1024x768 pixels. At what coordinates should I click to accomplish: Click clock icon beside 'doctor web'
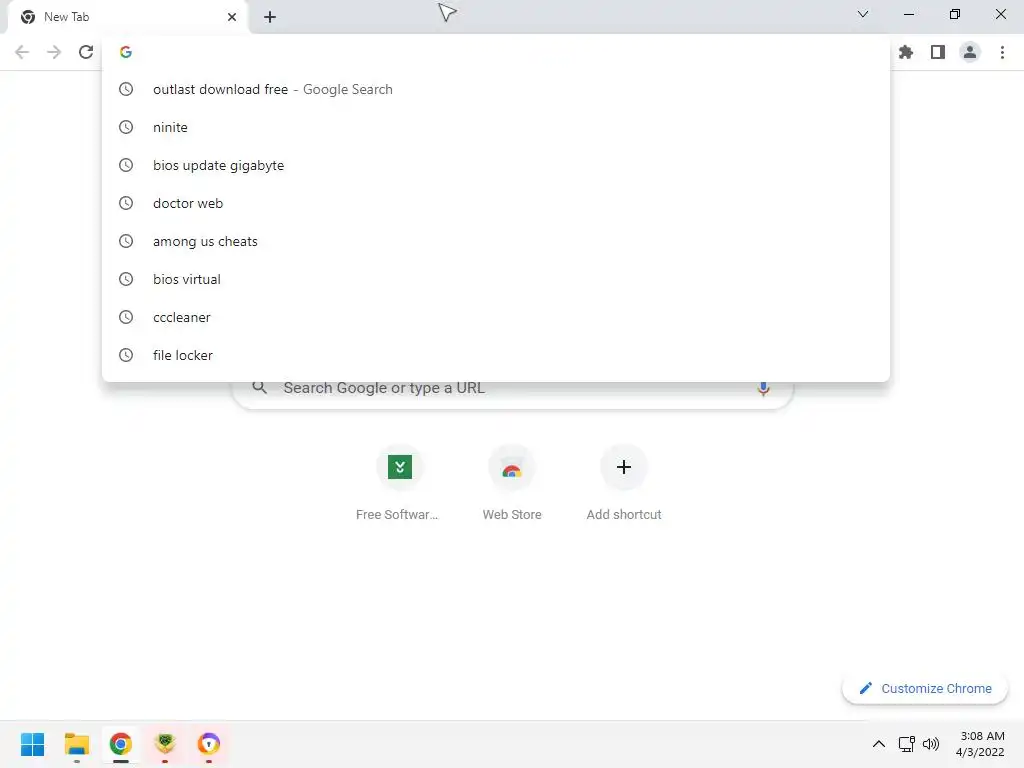click(126, 203)
